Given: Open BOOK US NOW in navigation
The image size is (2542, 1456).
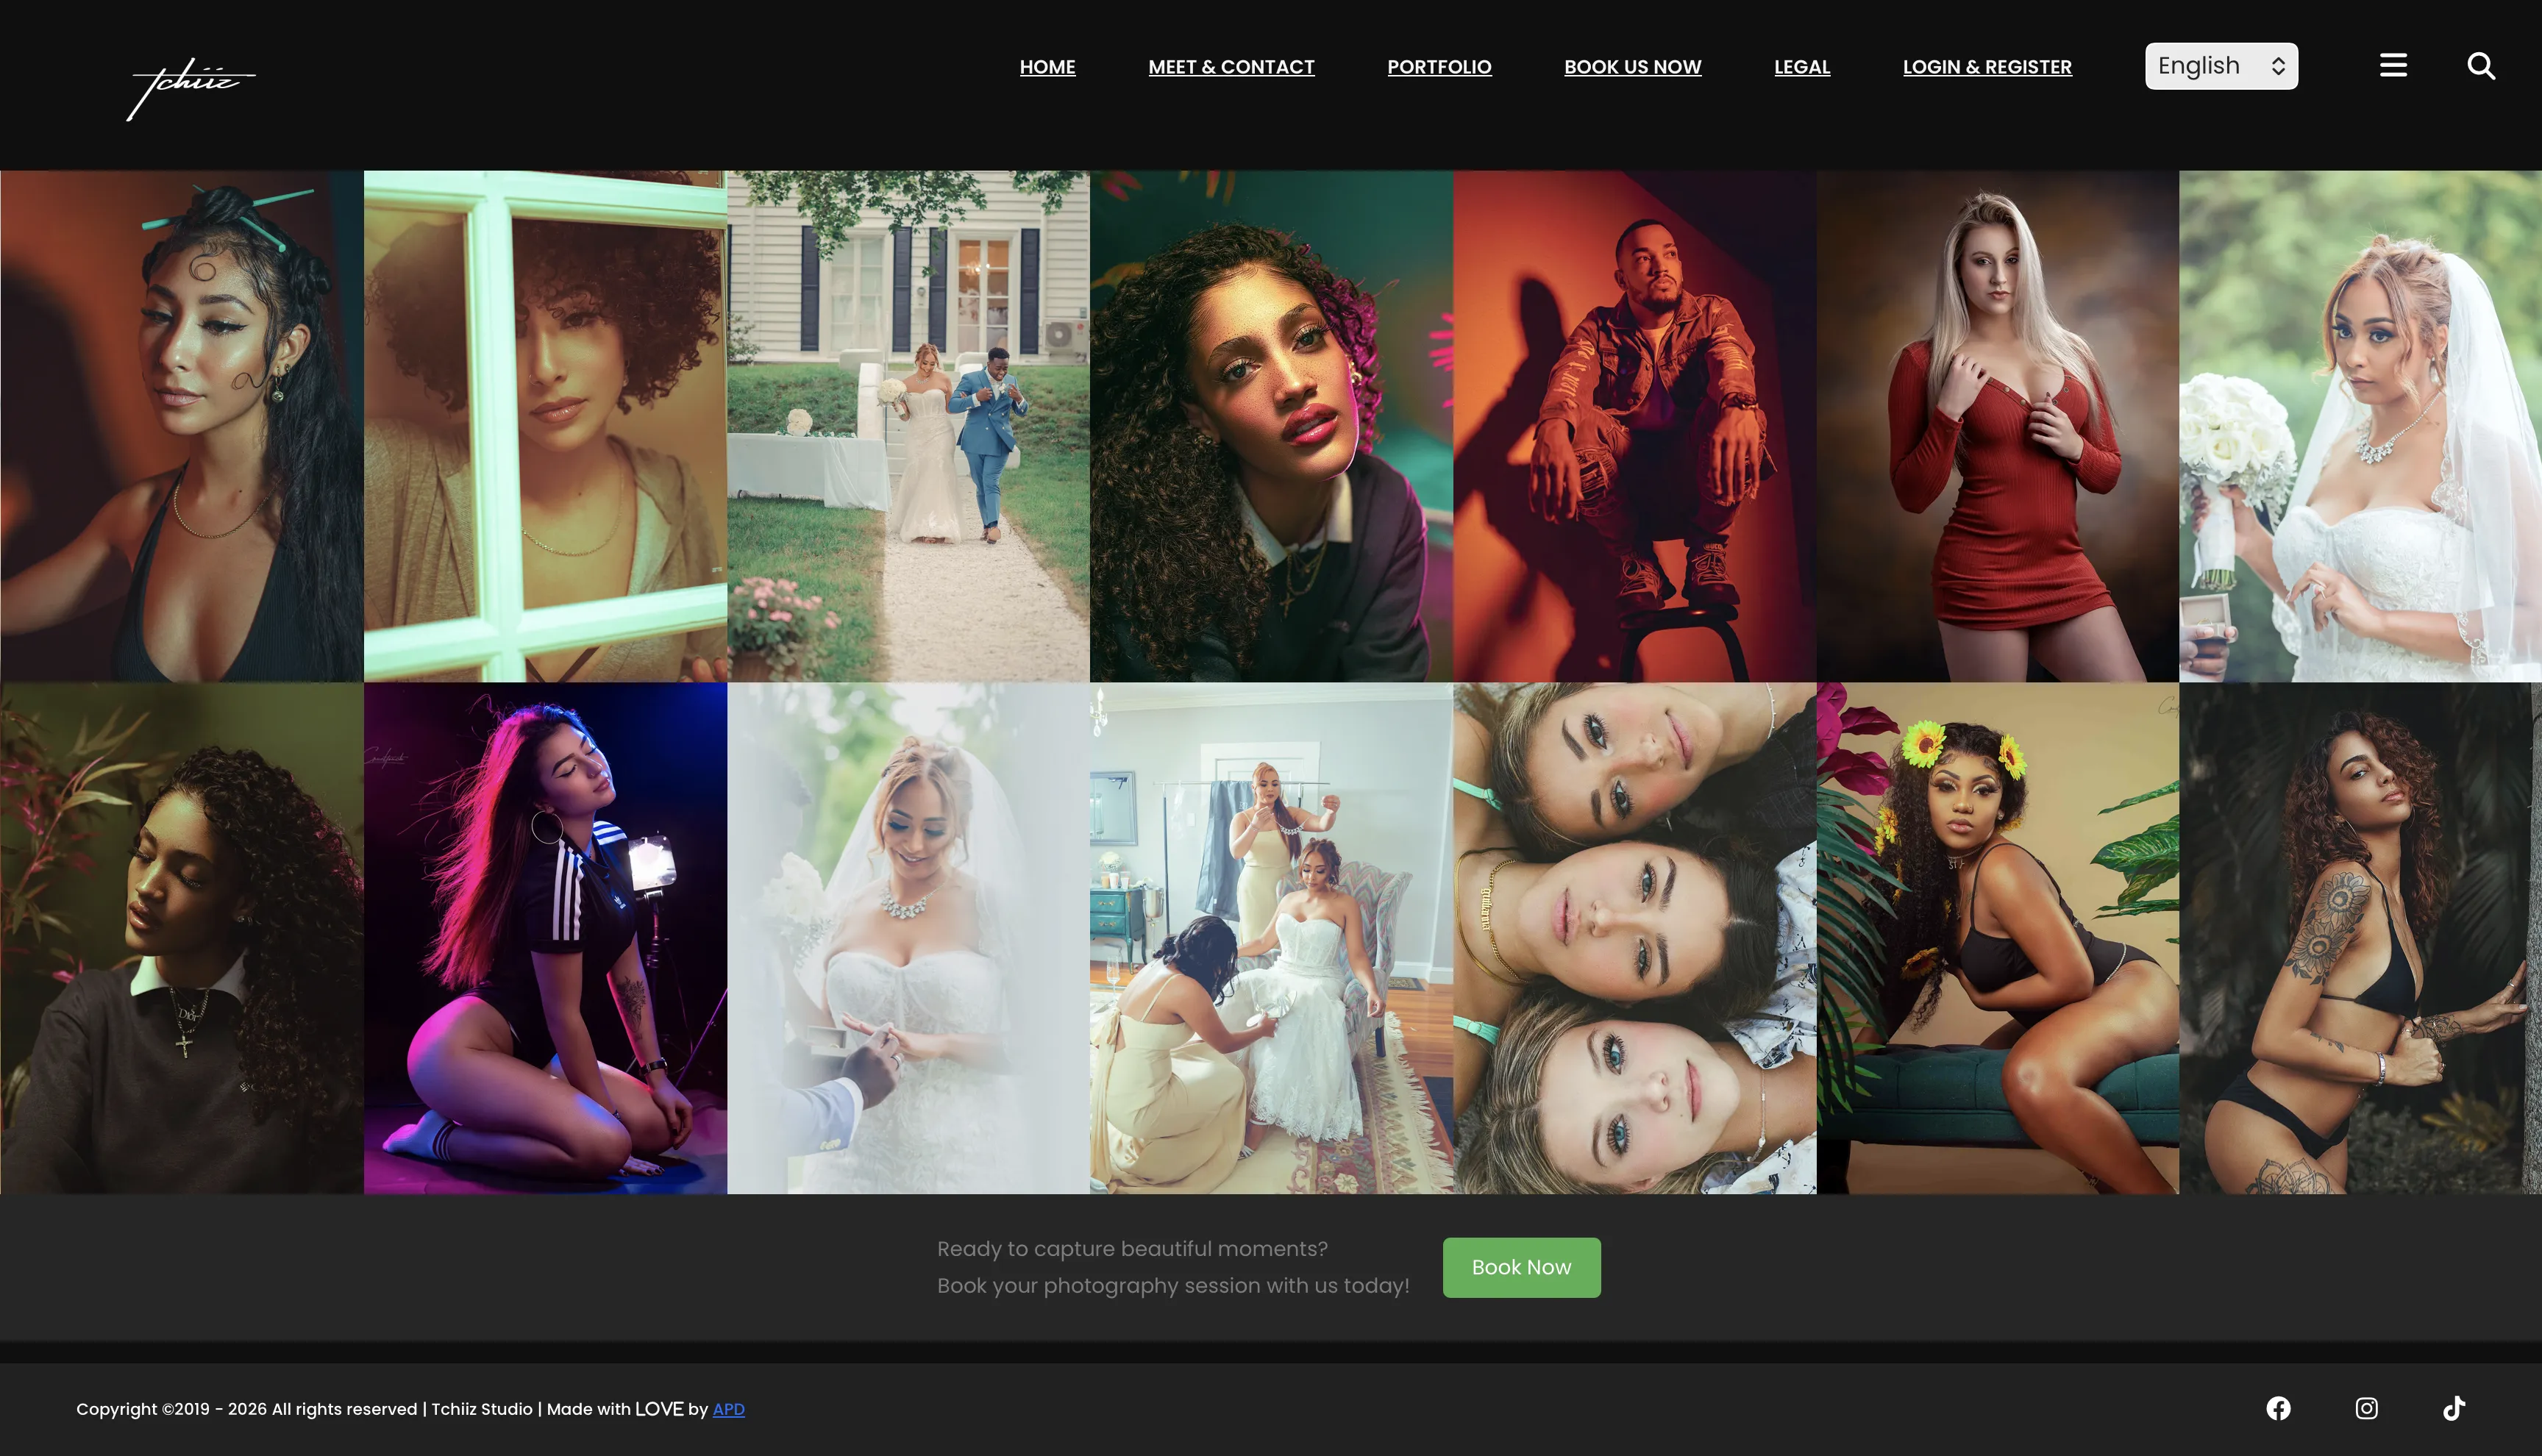Looking at the screenshot, I should (1632, 67).
